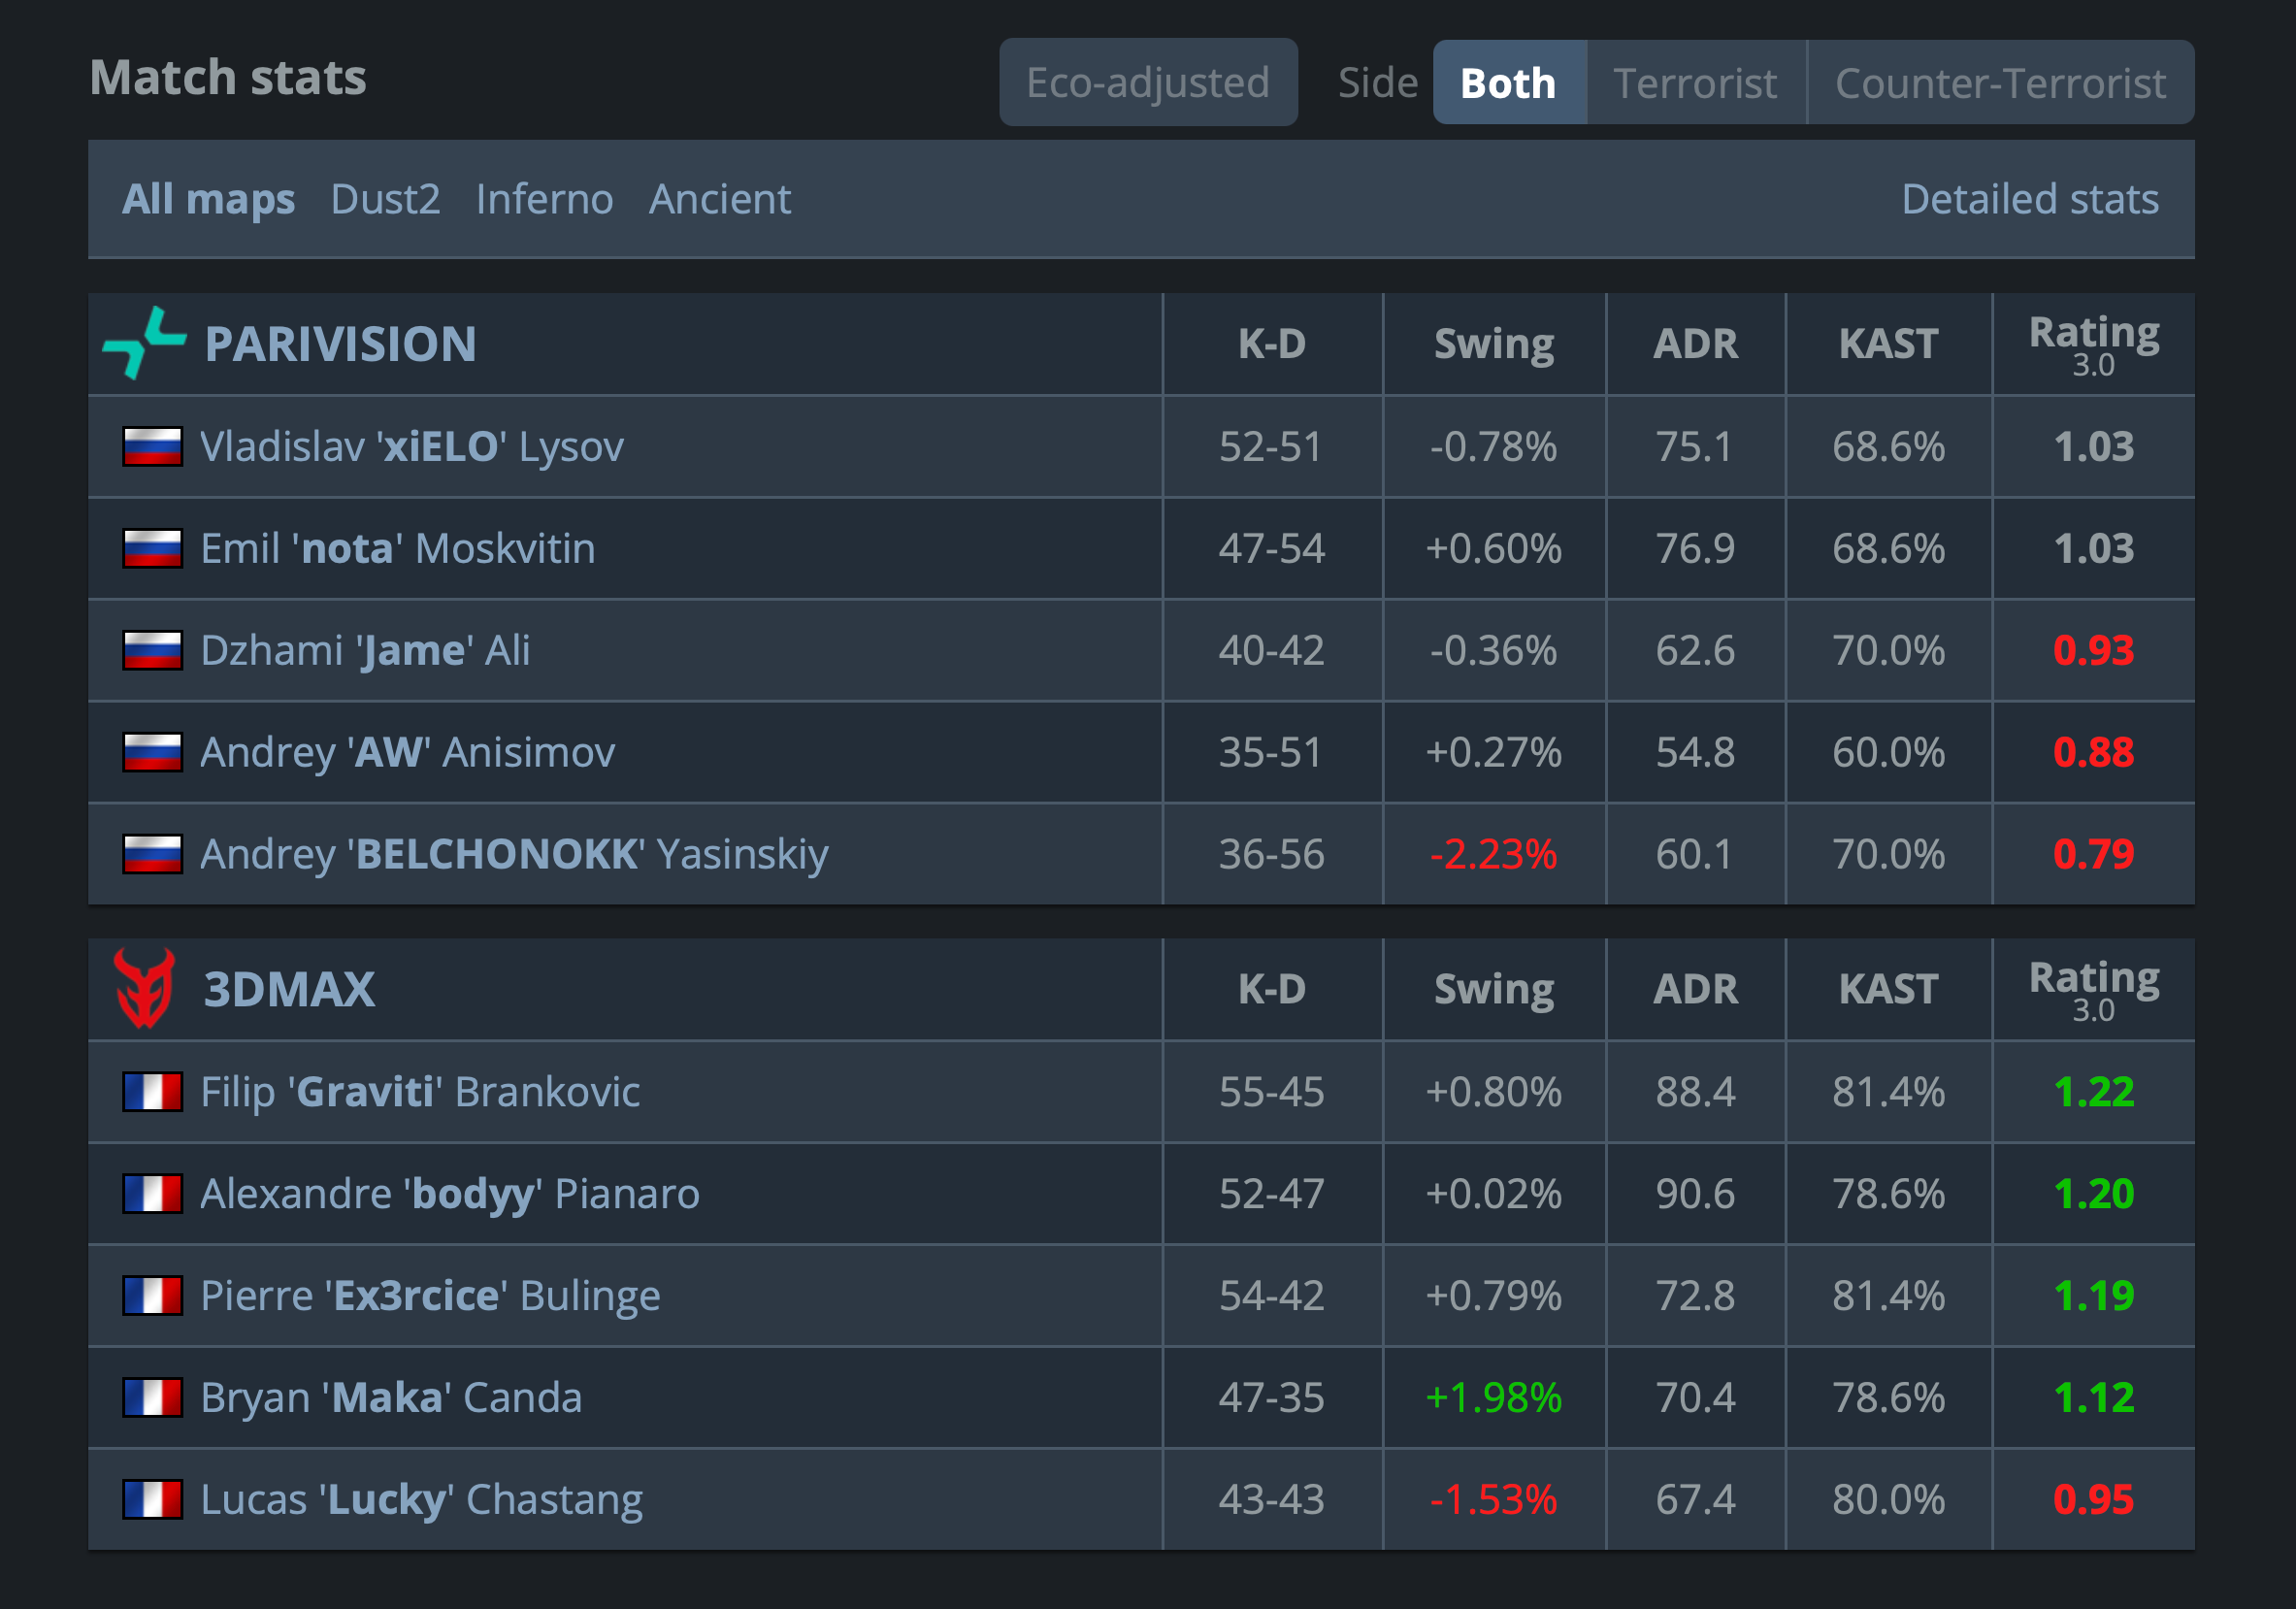The image size is (2296, 1609).
Task: Open the Detailed stats link
Action: 2029,199
